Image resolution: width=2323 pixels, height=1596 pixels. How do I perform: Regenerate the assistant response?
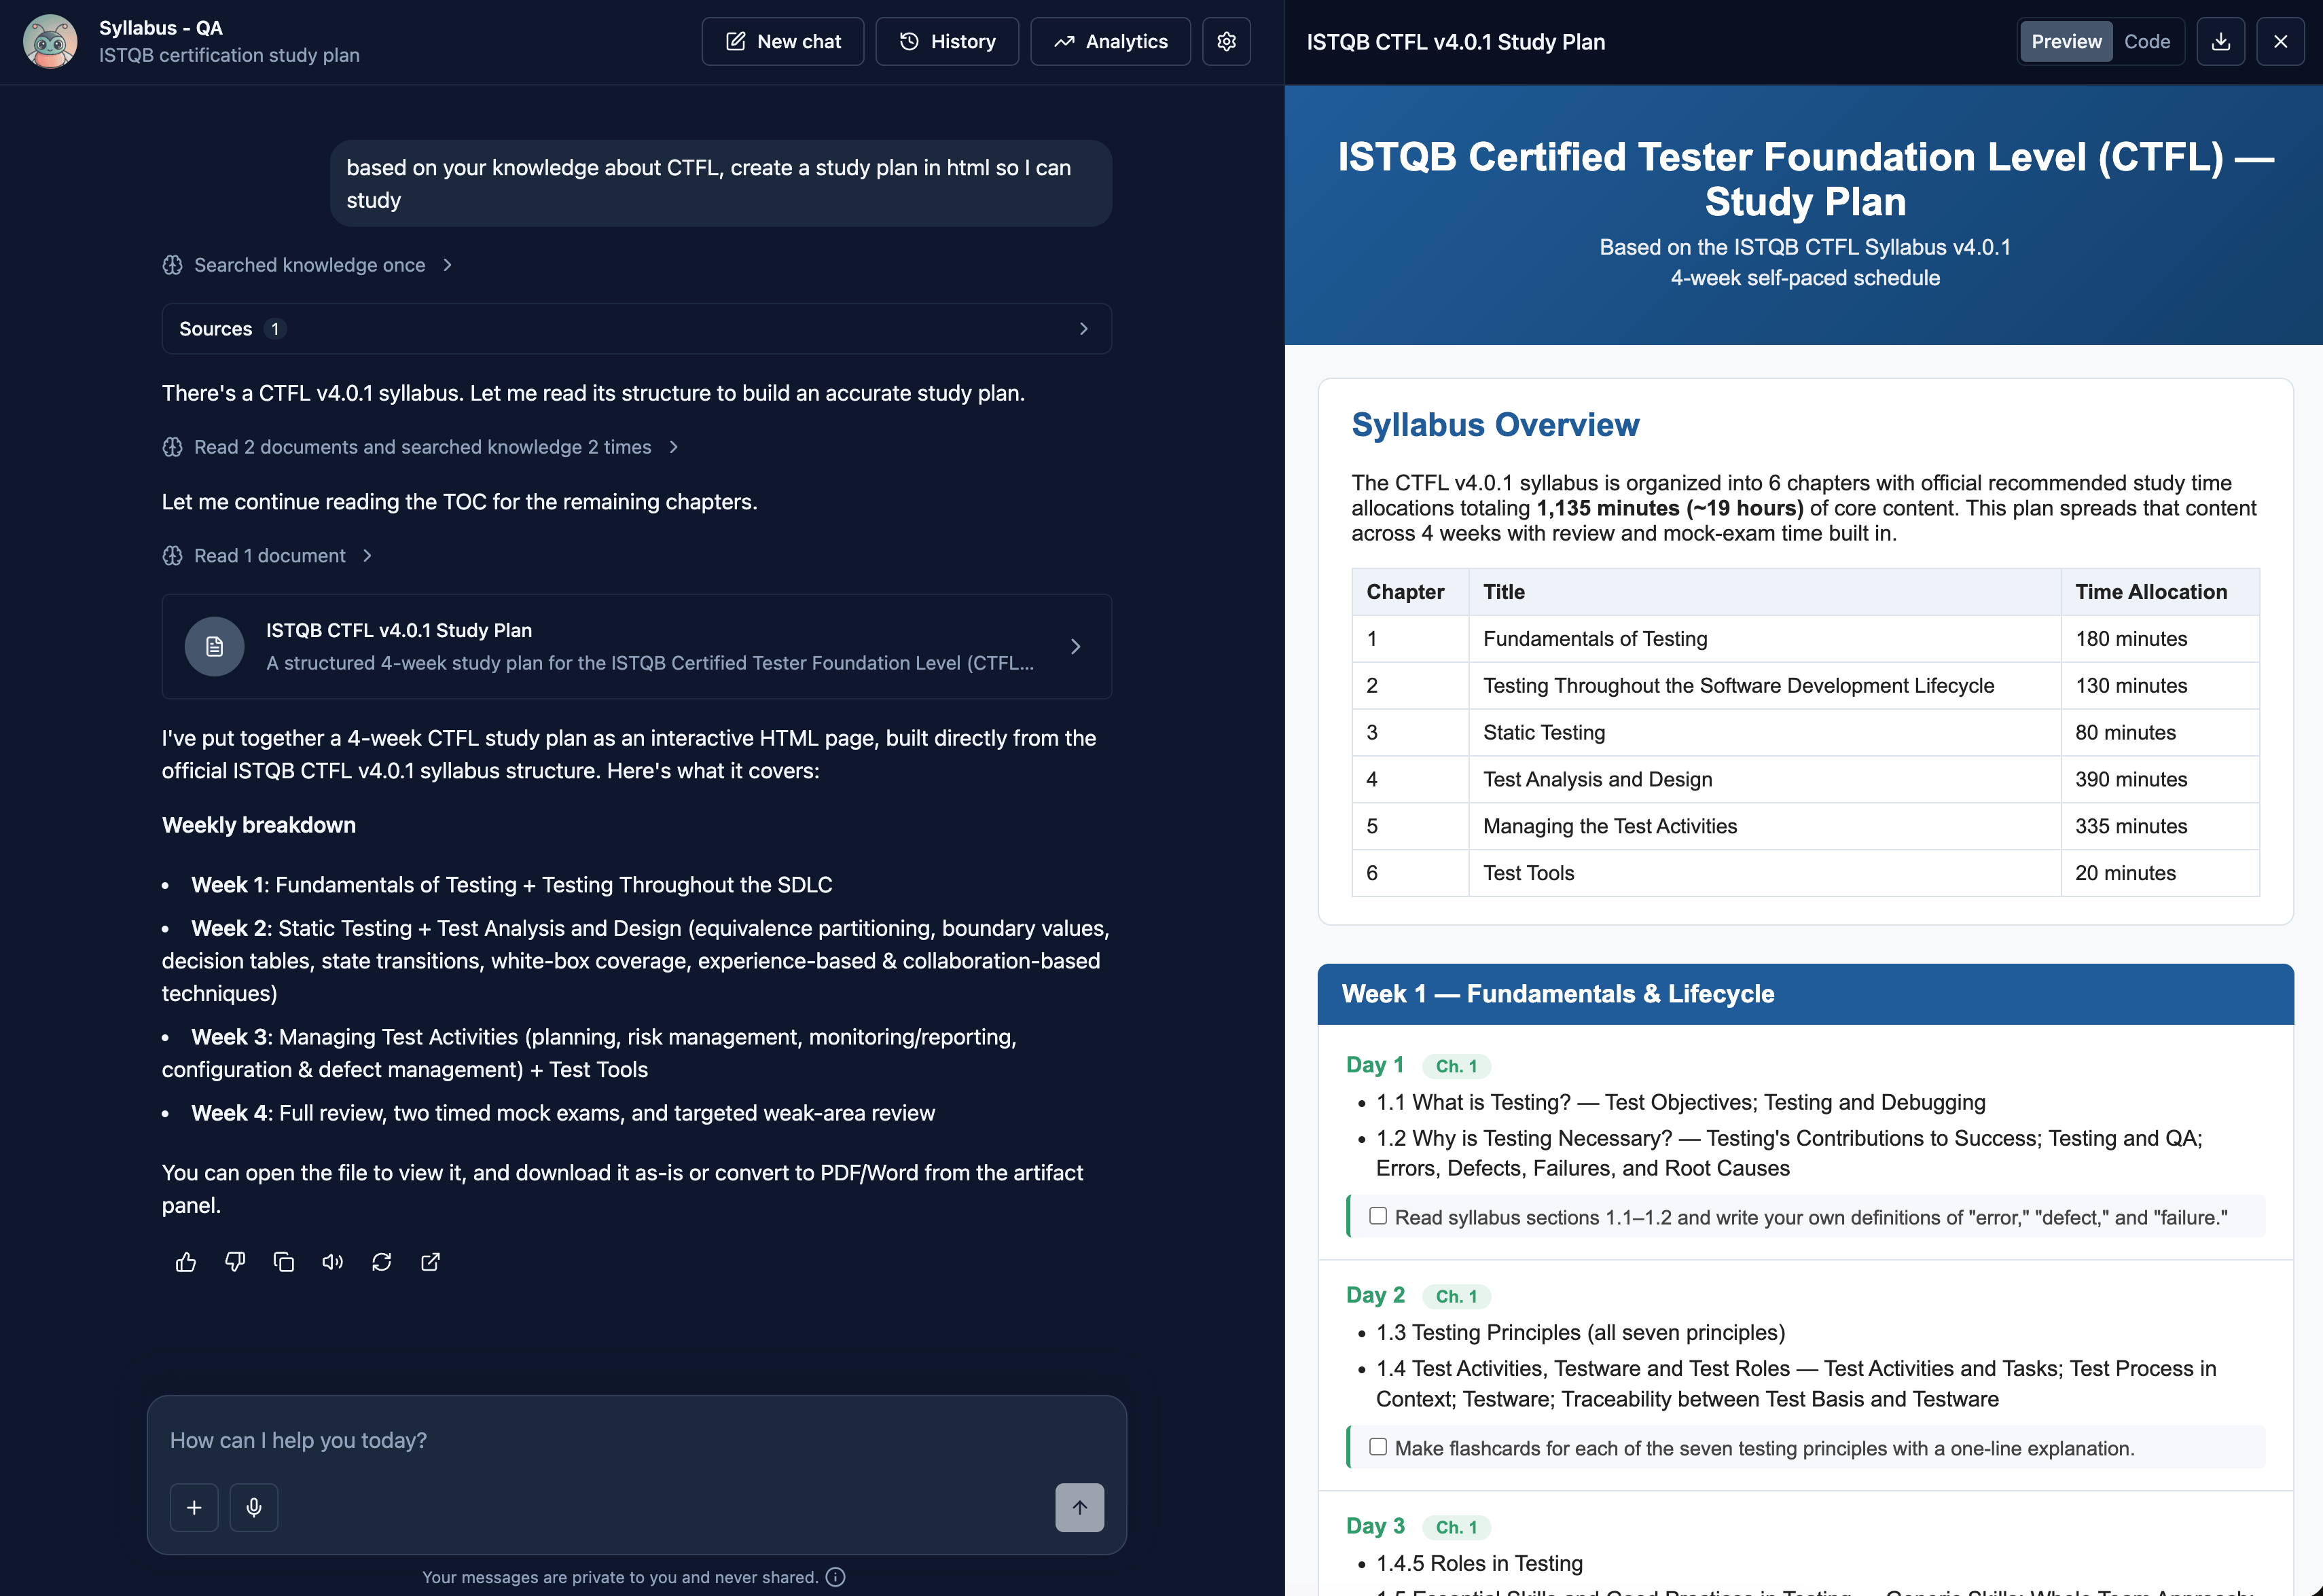381,1262
